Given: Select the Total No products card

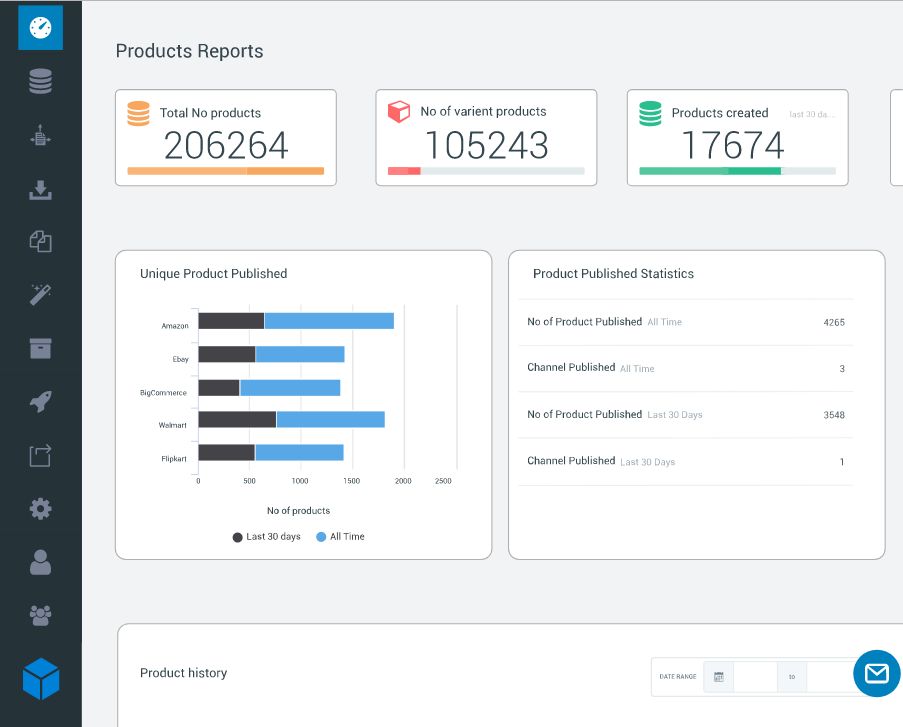Looking at the screenshot, I should point(226,138).
